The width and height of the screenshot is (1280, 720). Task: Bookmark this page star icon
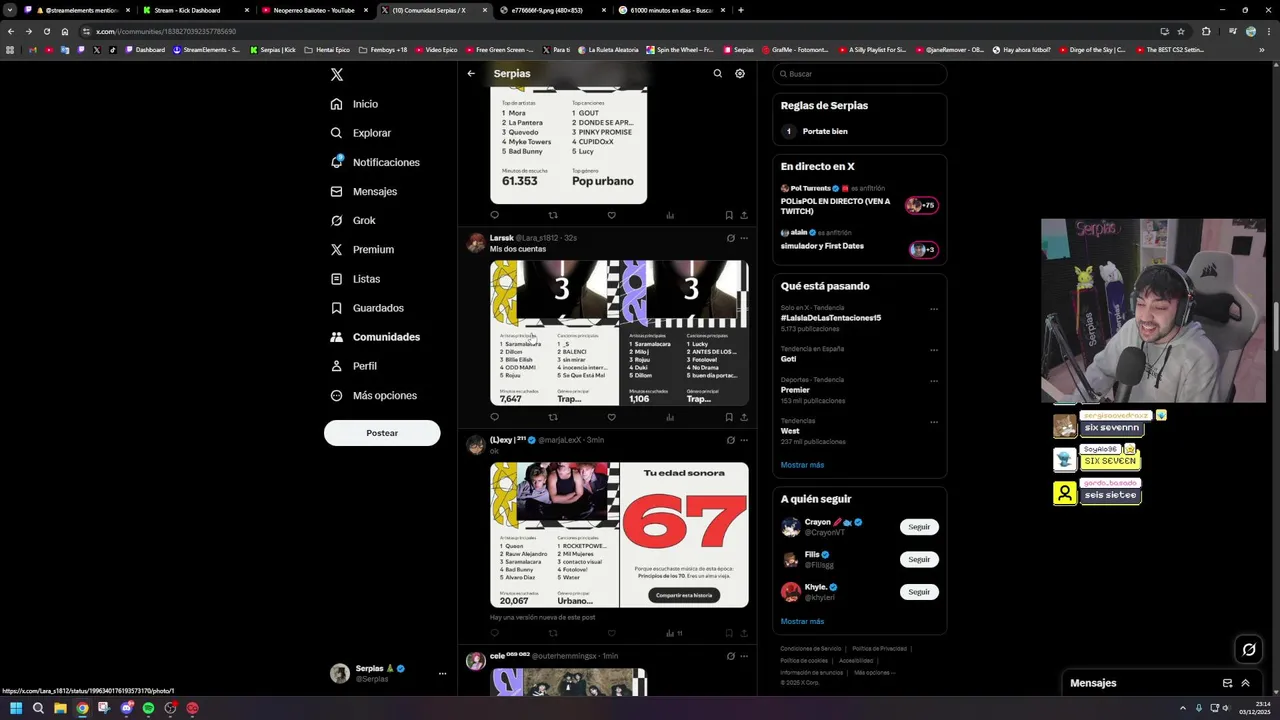[1181, 31]
